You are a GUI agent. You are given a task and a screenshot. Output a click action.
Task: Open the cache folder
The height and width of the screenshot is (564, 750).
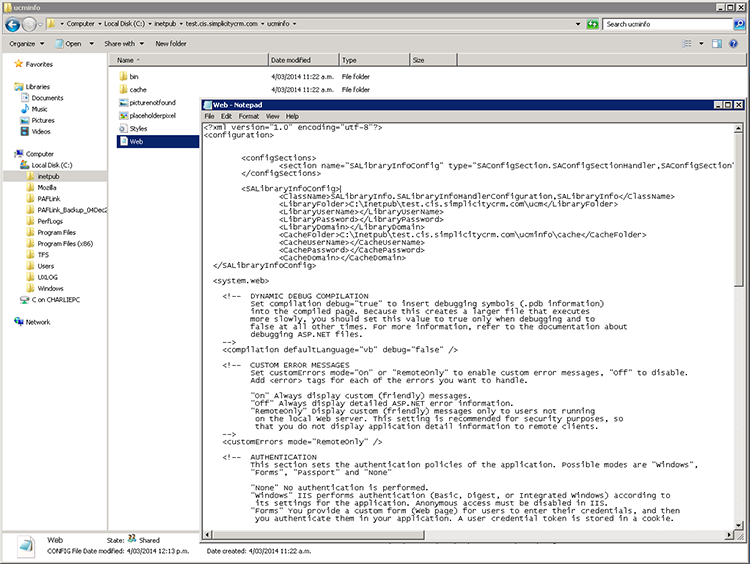(138, 89)
